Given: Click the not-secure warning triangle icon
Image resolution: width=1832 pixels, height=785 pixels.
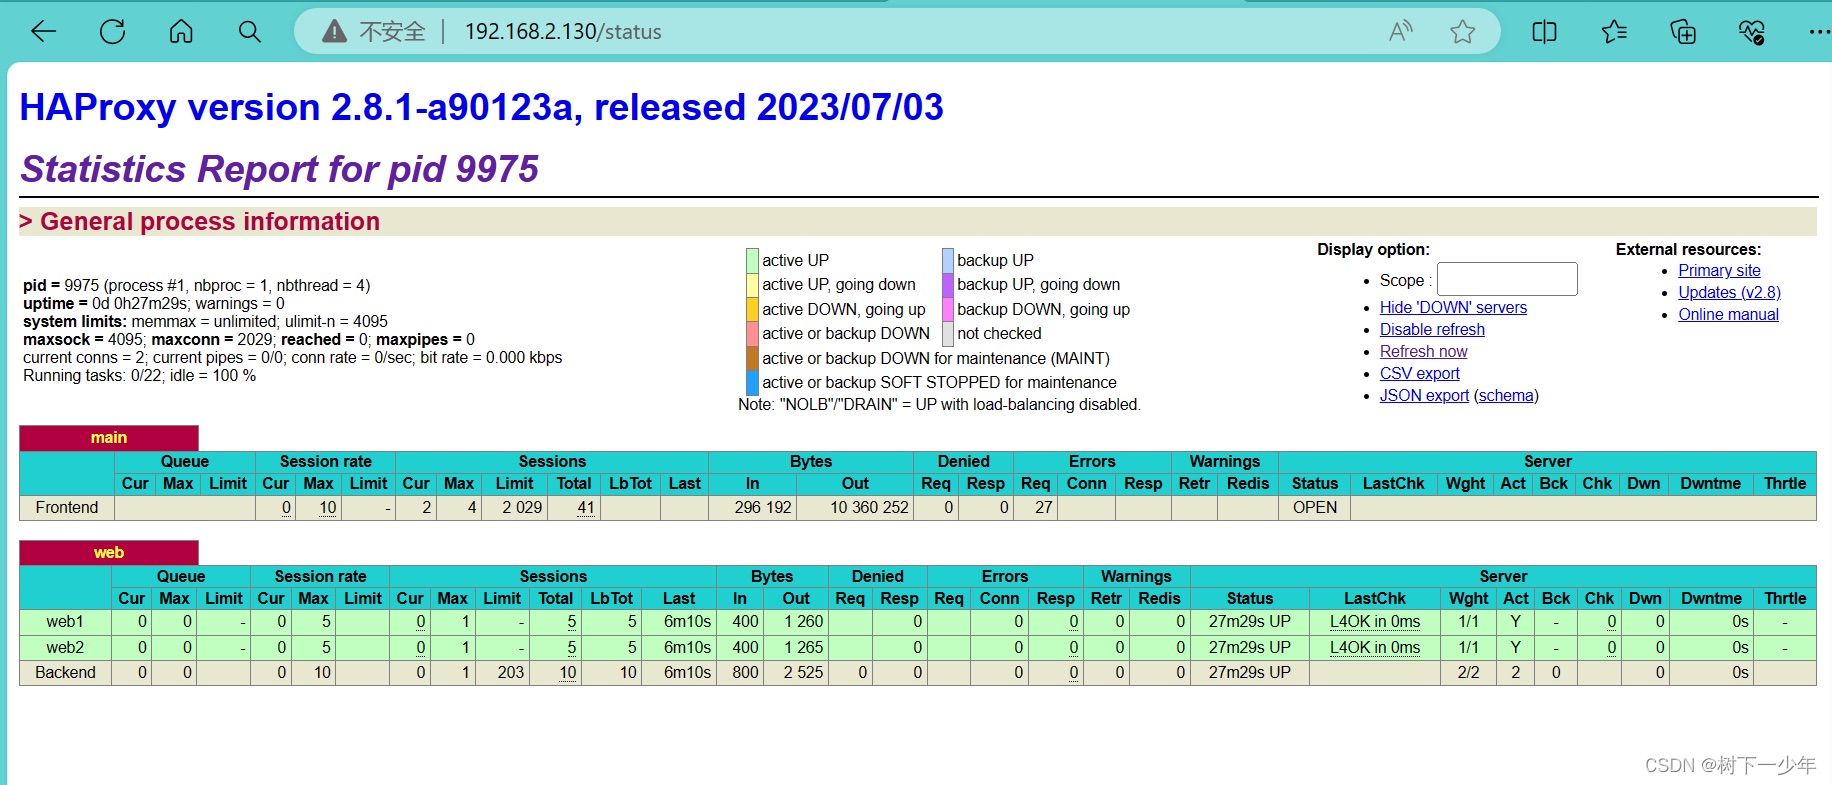Looking at the screenshot, I should pyautogui.click(x=334, y=32).
